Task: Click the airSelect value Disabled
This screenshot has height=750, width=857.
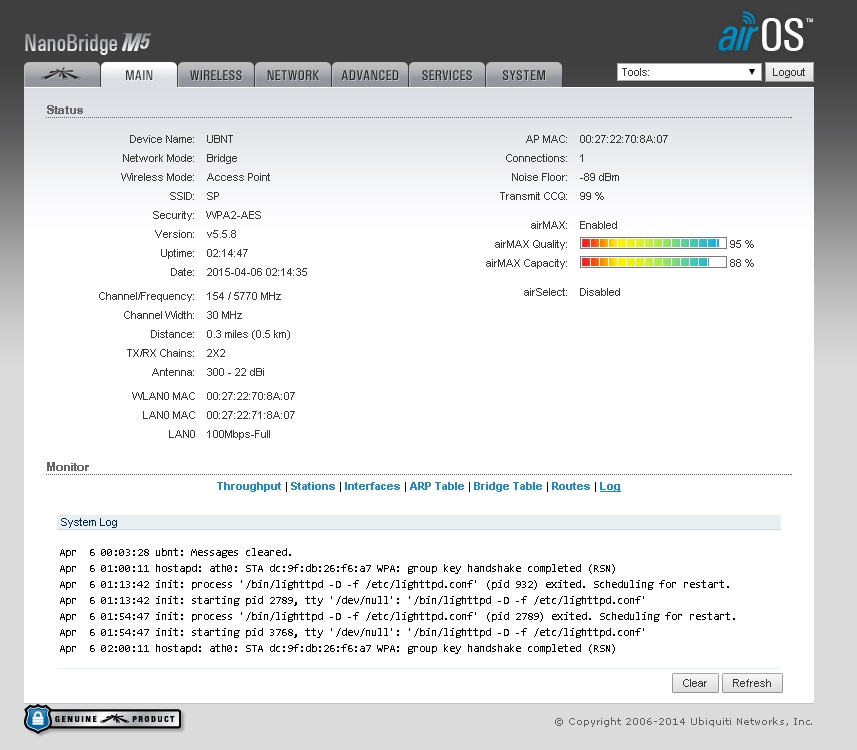Action: coord(600,292)
